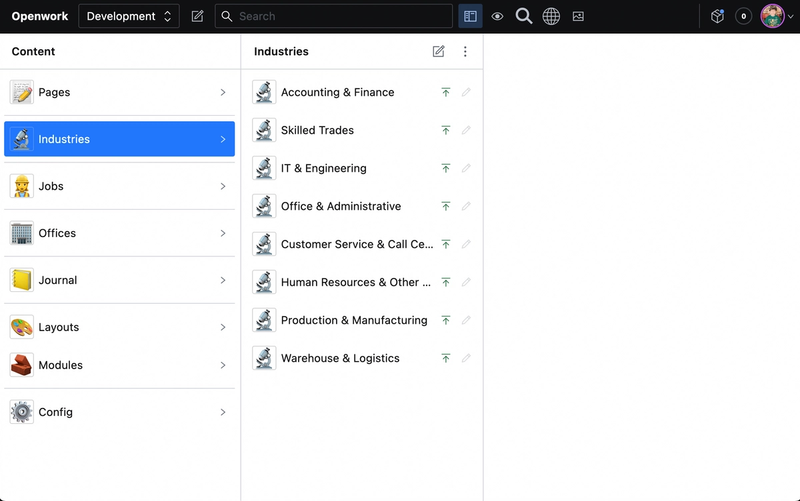The width and height of the screenshot is (800, 501).
Task: Toggle the eye preview icon in top bar
Action: [497, 16]
